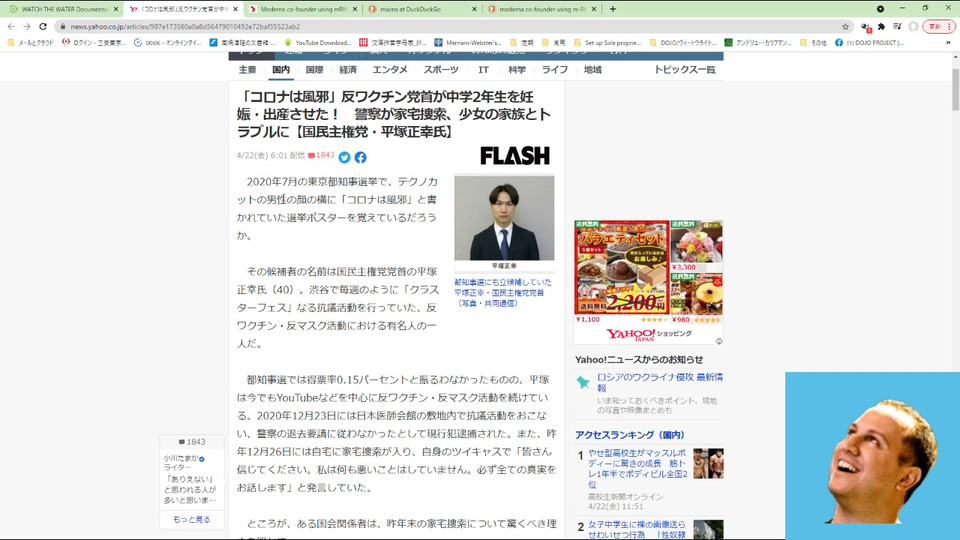Open ranking 1 やせ型高校生 article link
Image resolution: width=960 pixels, height=540 pixels.
pyautogui.click(x=638, y=468)
